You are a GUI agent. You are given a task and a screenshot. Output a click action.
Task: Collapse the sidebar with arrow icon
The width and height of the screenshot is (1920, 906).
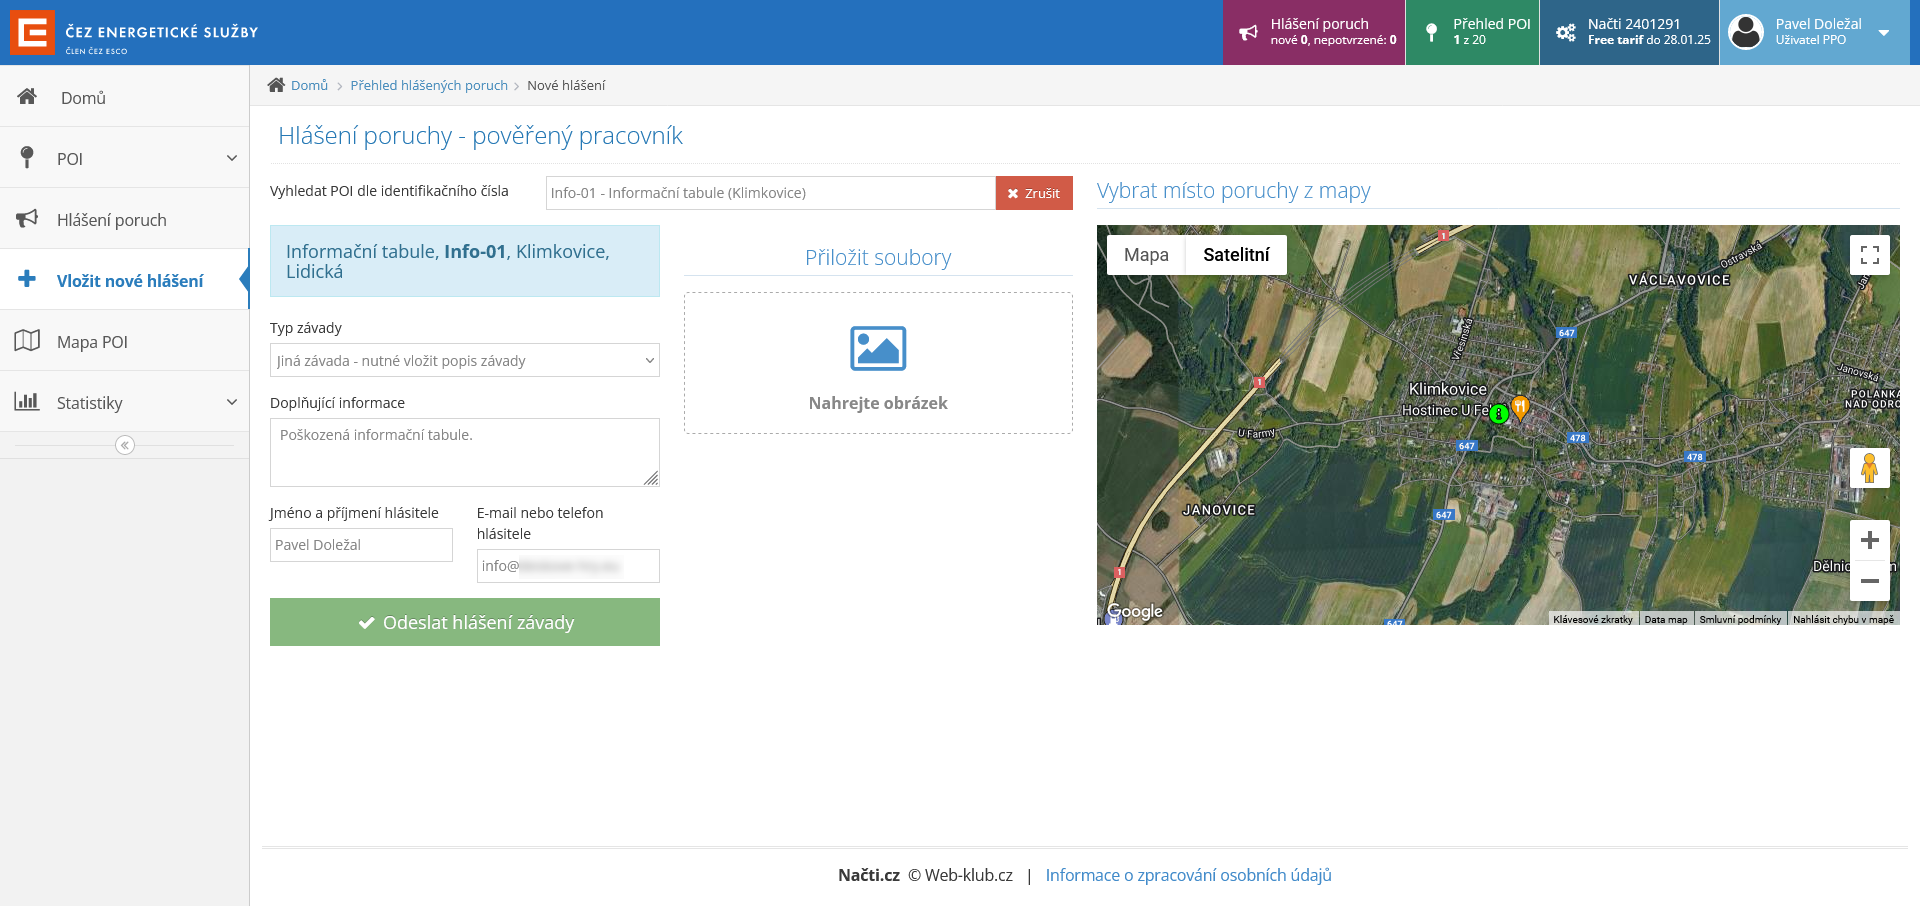tap(125, 445)
